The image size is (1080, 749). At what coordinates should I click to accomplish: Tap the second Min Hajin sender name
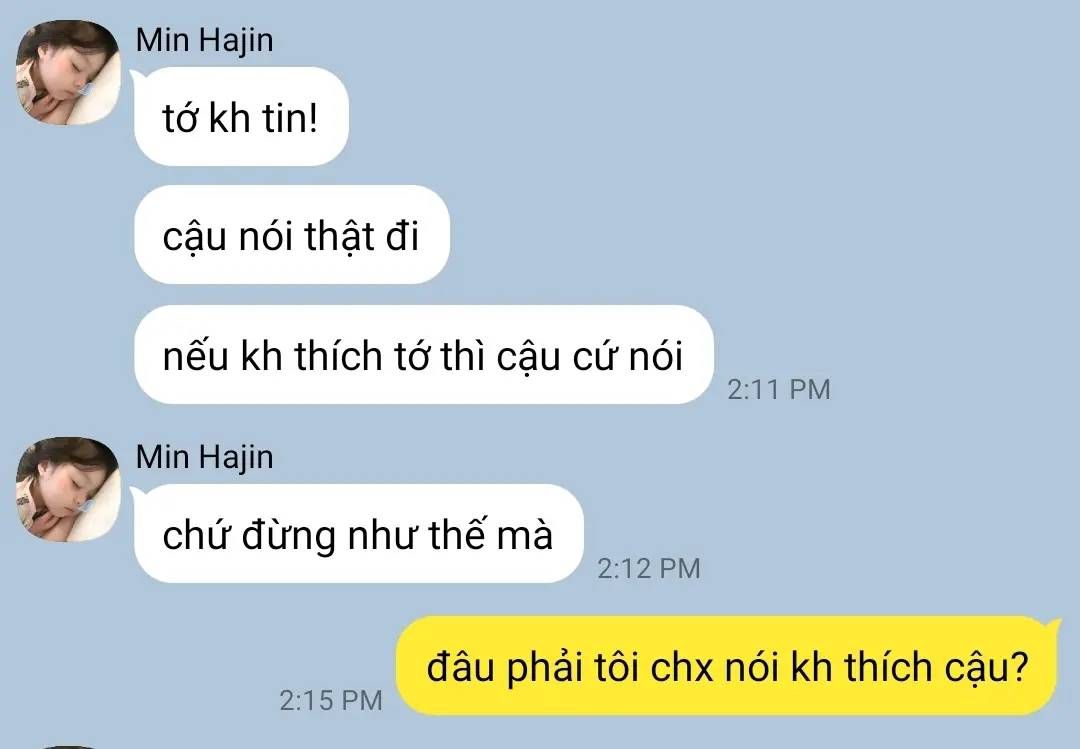pos(205,457)
